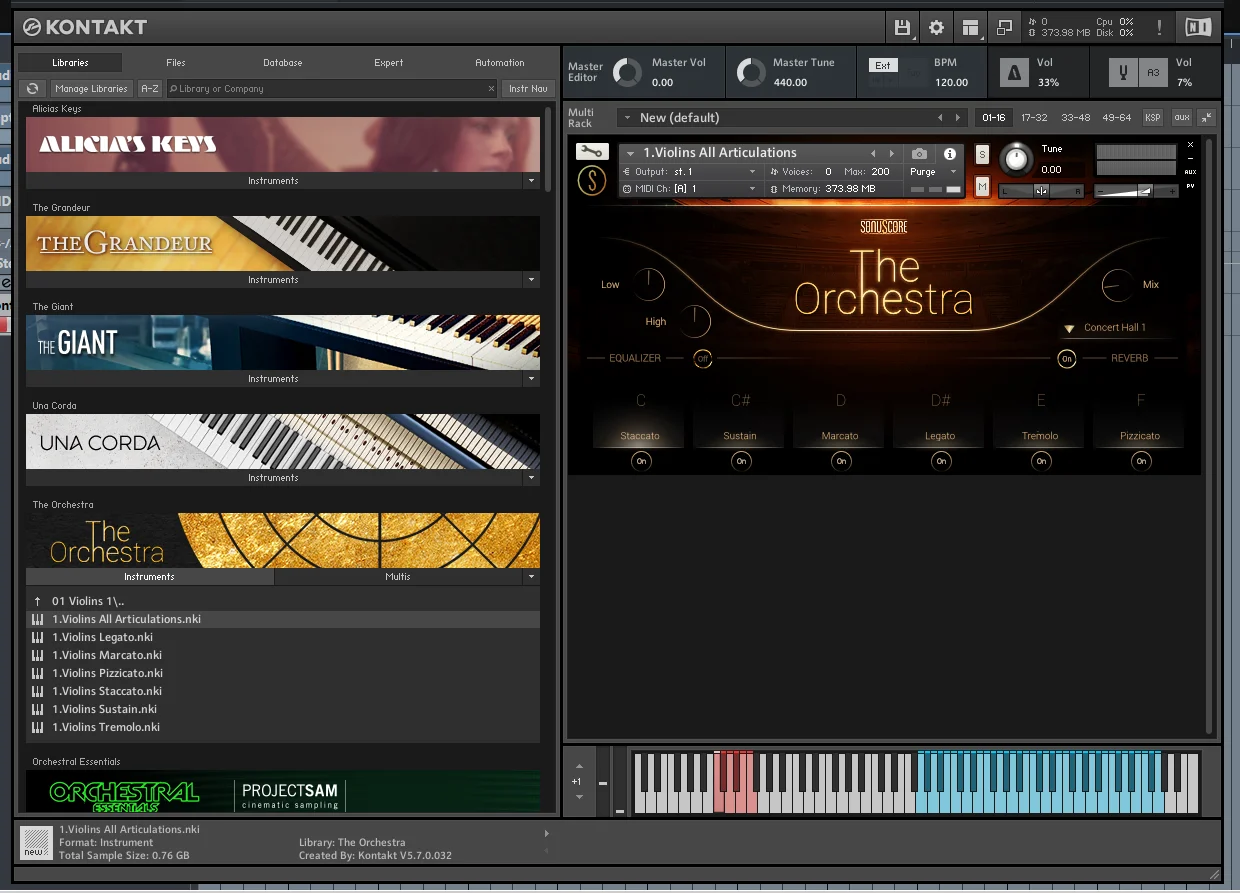1240x893 pixels.
Task: Toggle Marcato articulation On button
Action: [841, 461]
